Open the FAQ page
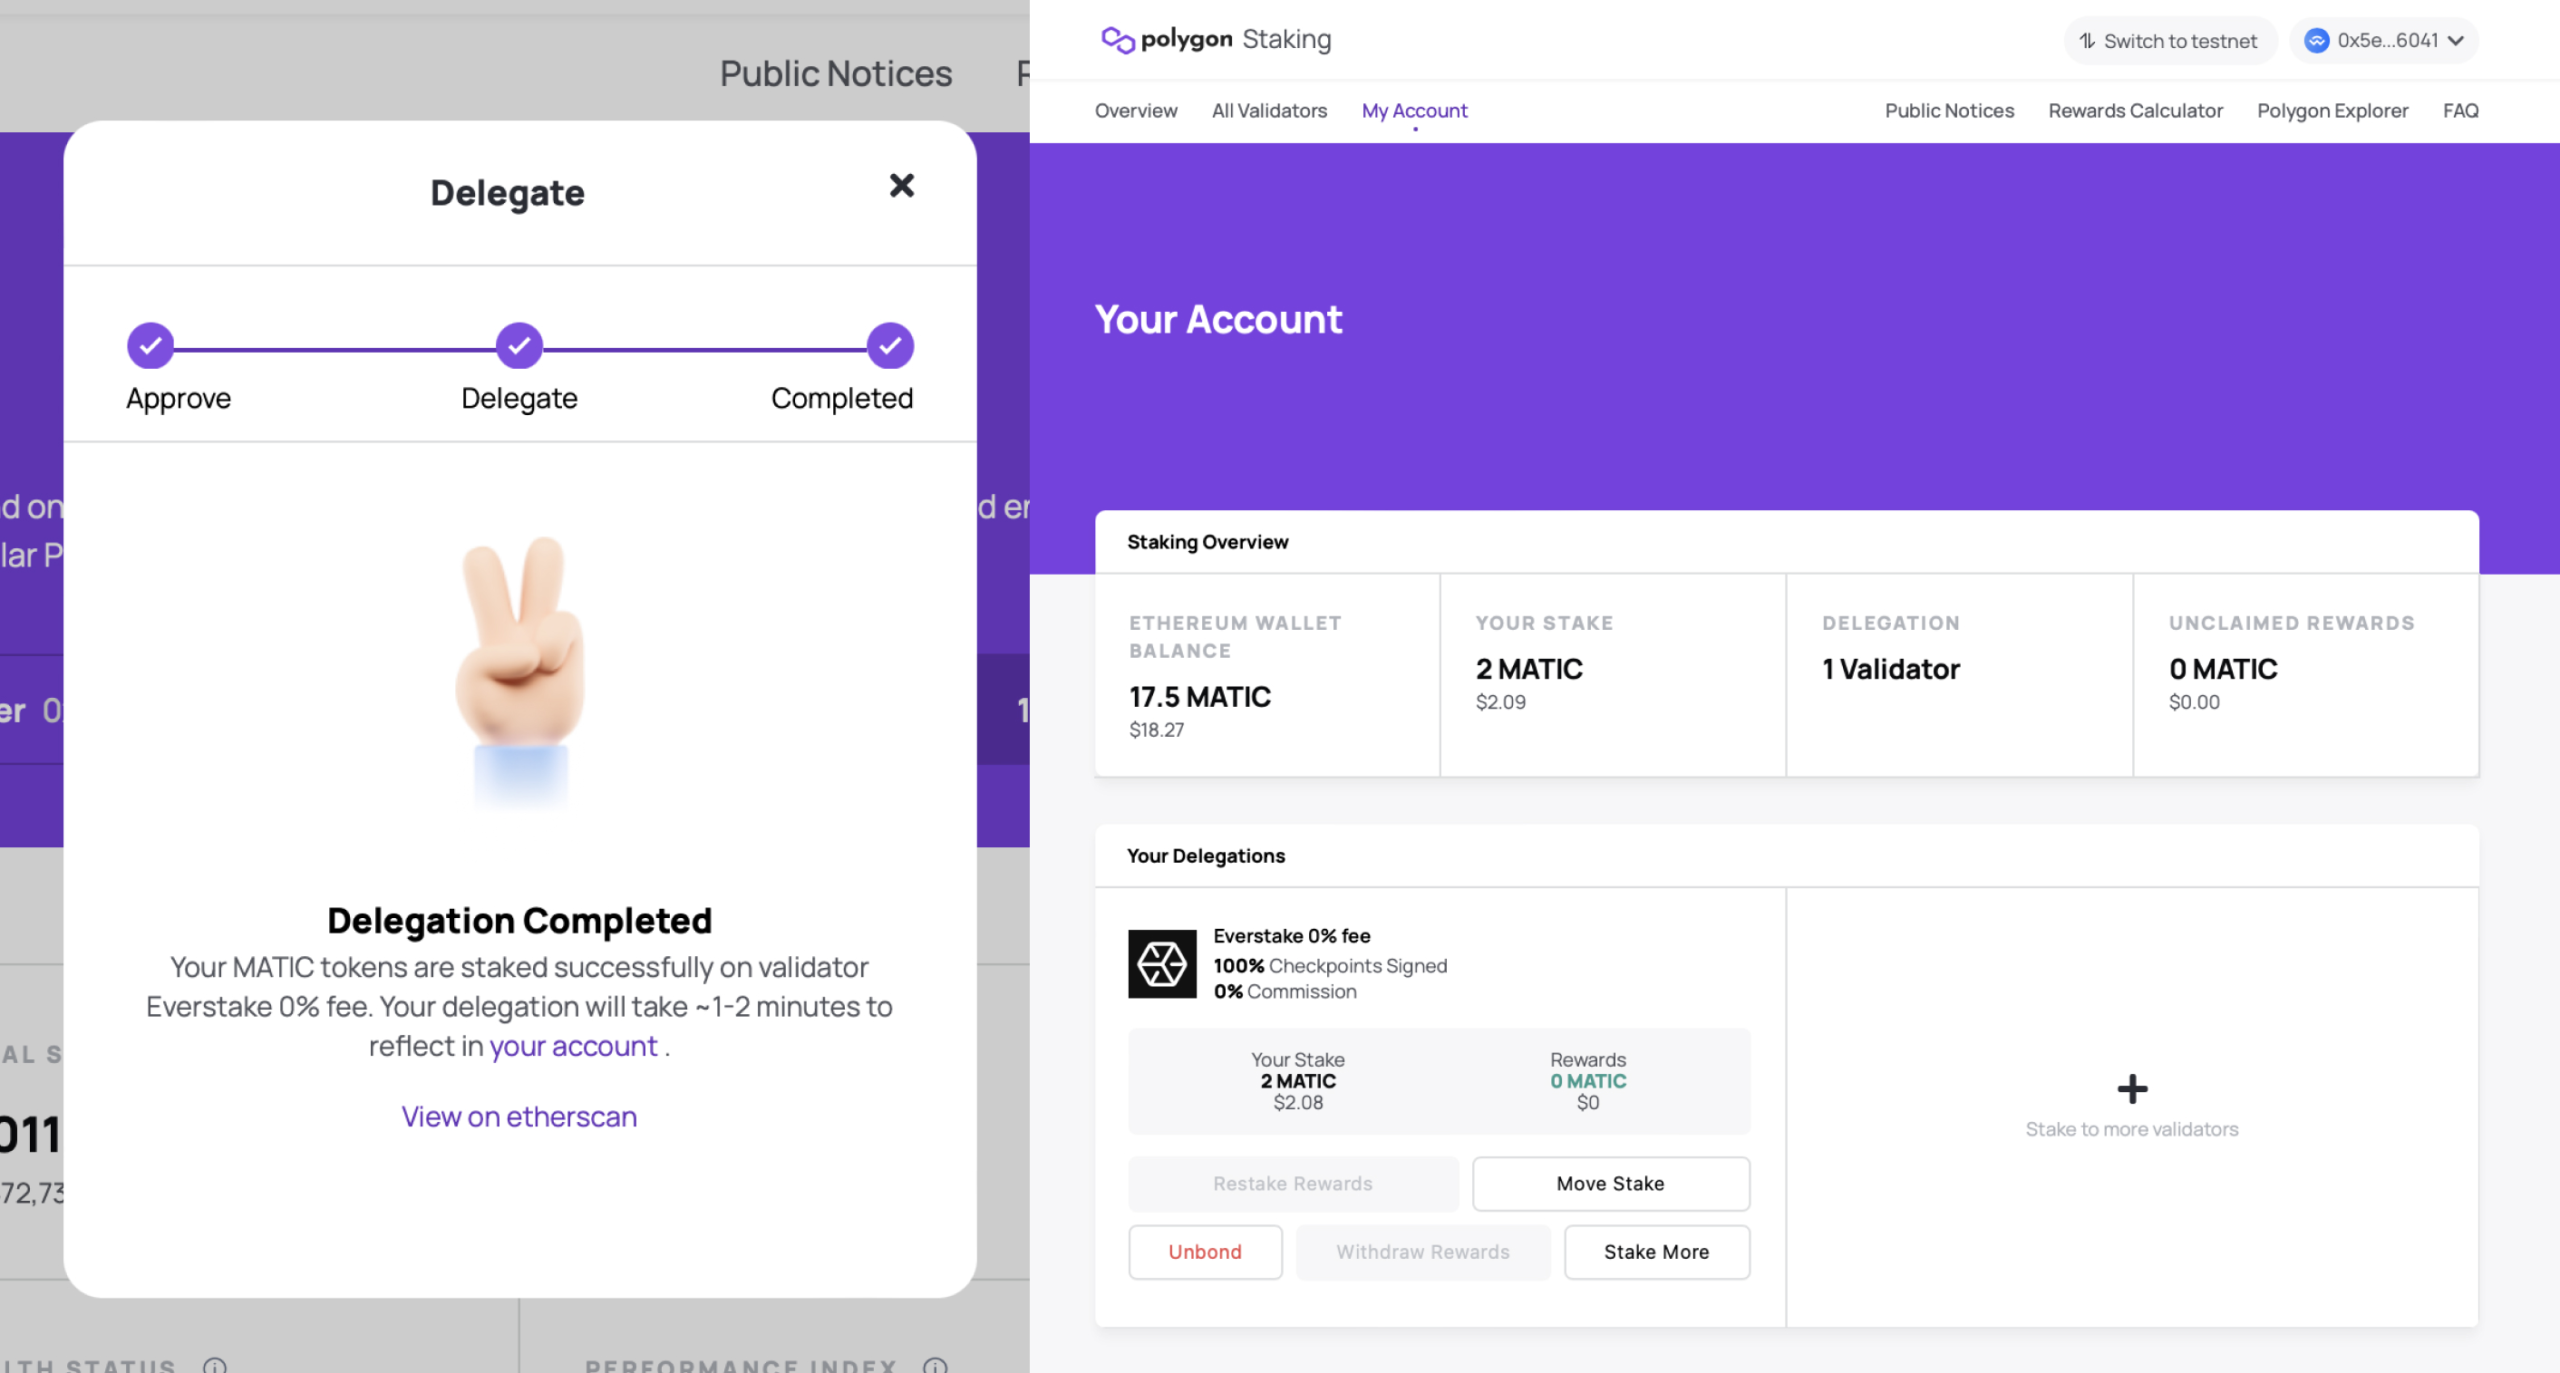This screenshot has height=1373, width=2560. coord(2460,110)
